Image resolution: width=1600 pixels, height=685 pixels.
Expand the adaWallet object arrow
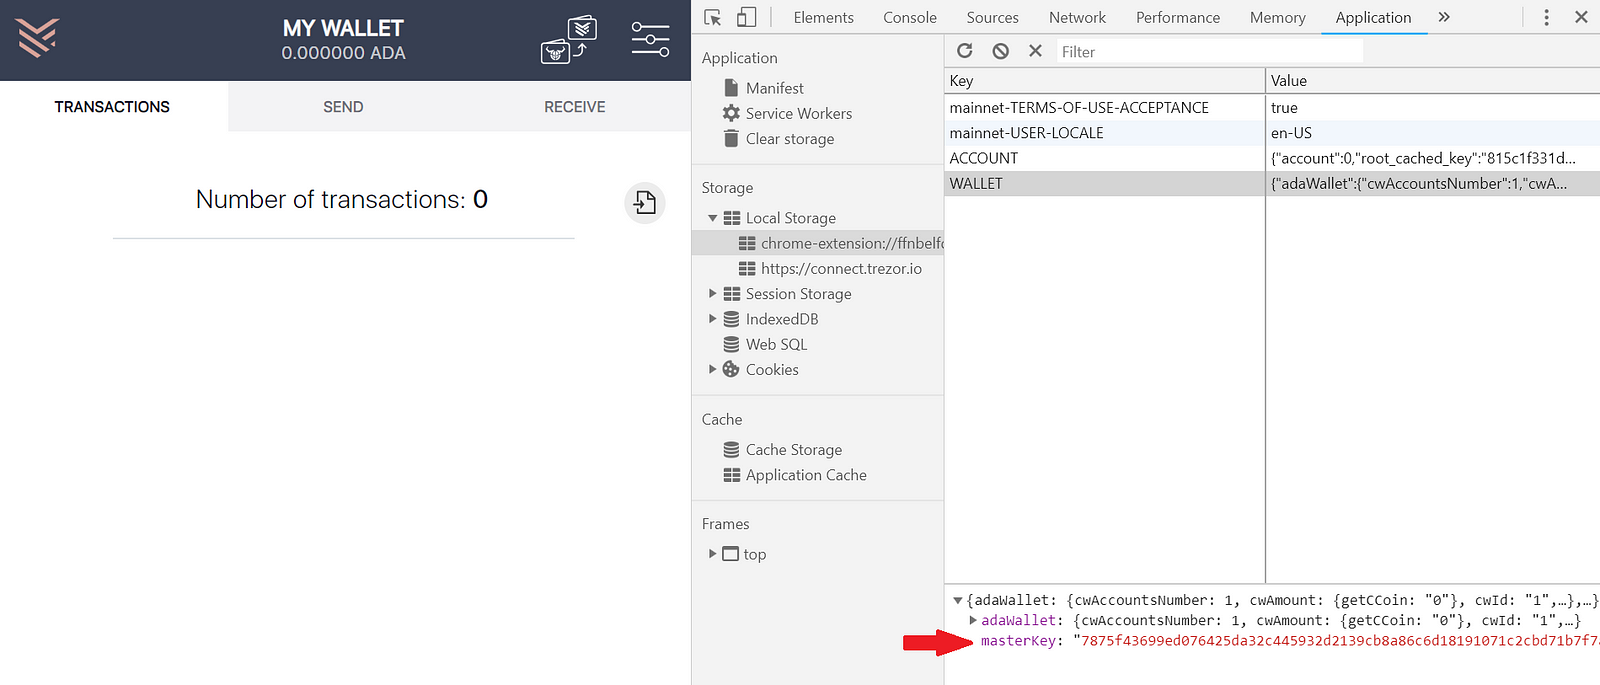pos(972,621)
